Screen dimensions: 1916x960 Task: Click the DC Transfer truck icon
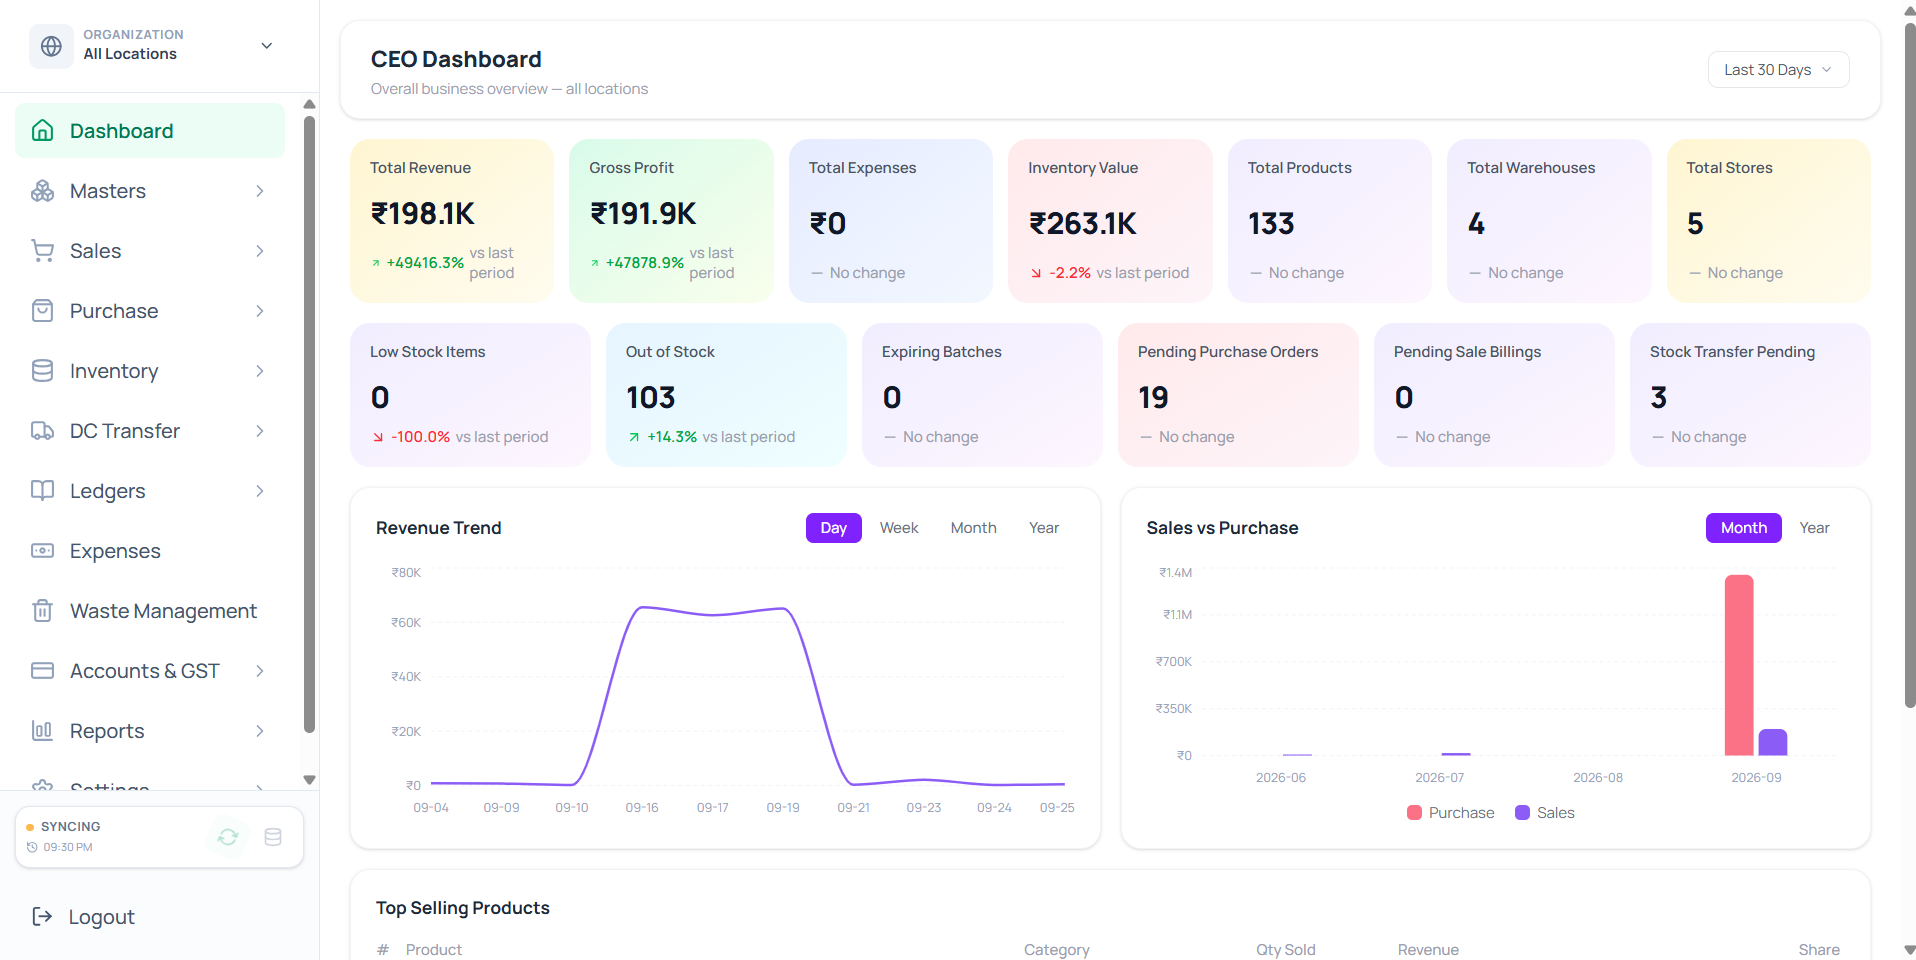tap(42, 431)
